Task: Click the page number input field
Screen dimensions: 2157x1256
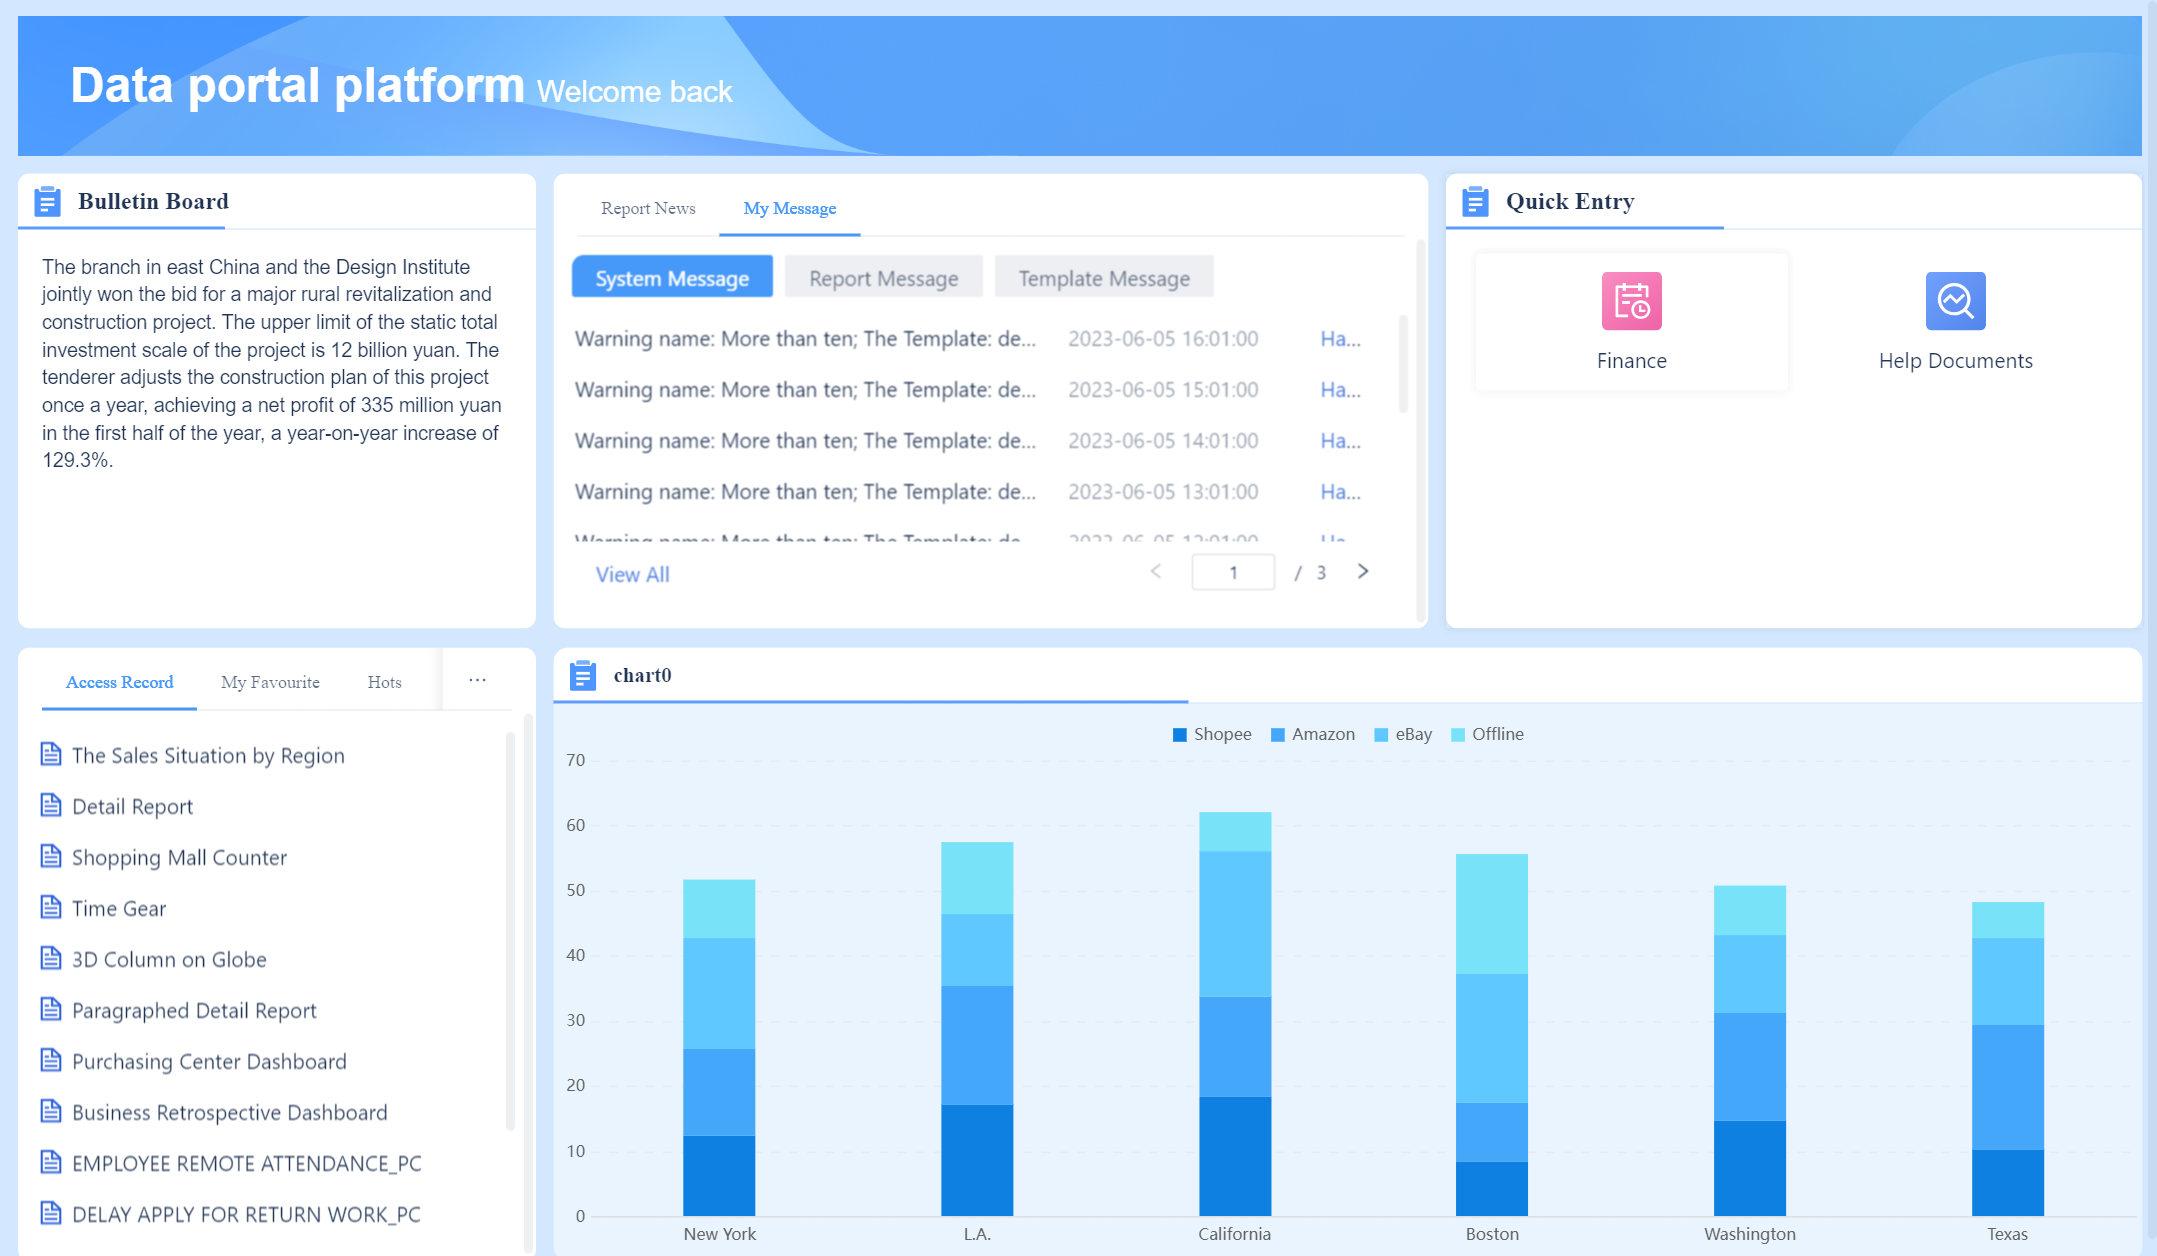Action: pos(1233,571)
